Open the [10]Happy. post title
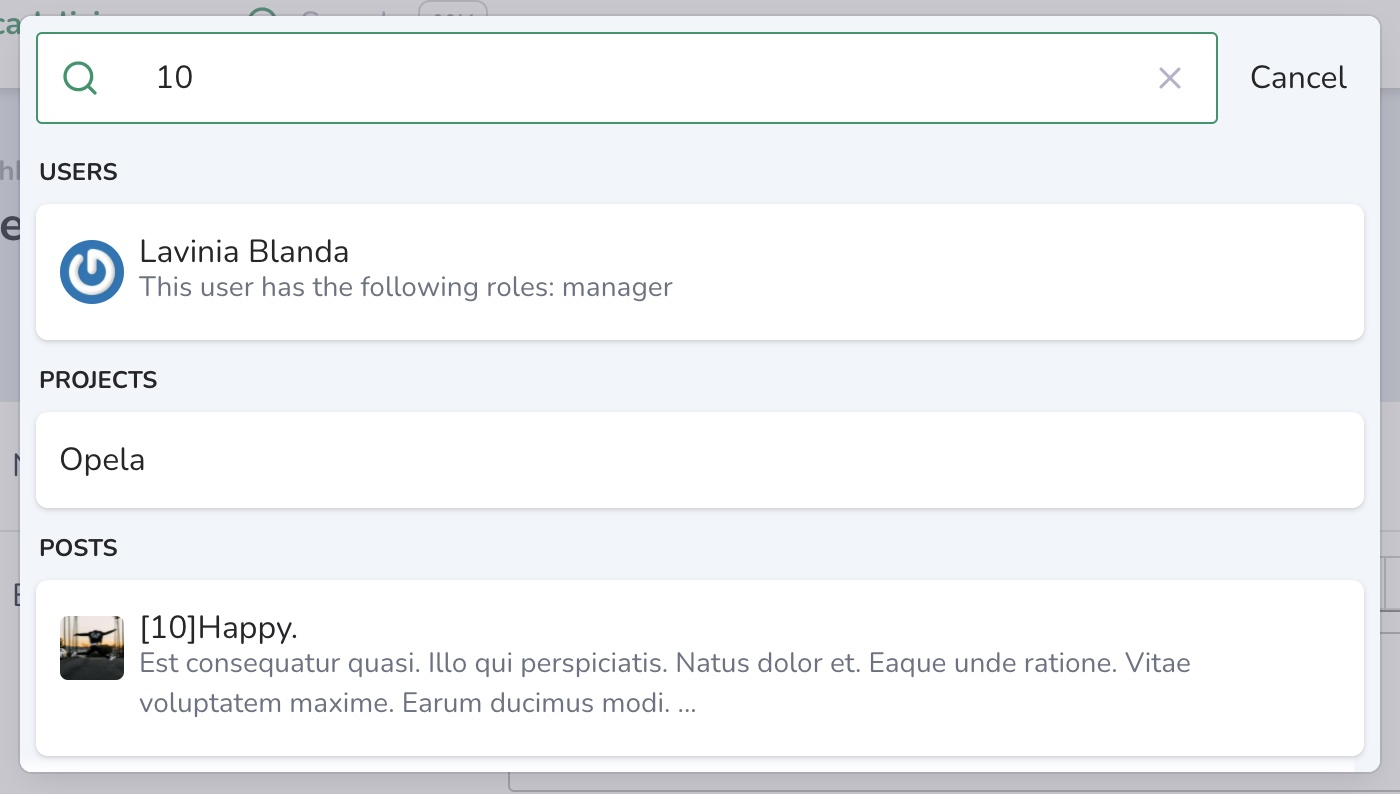1400x794 pixels. click(x=219, y=628)
